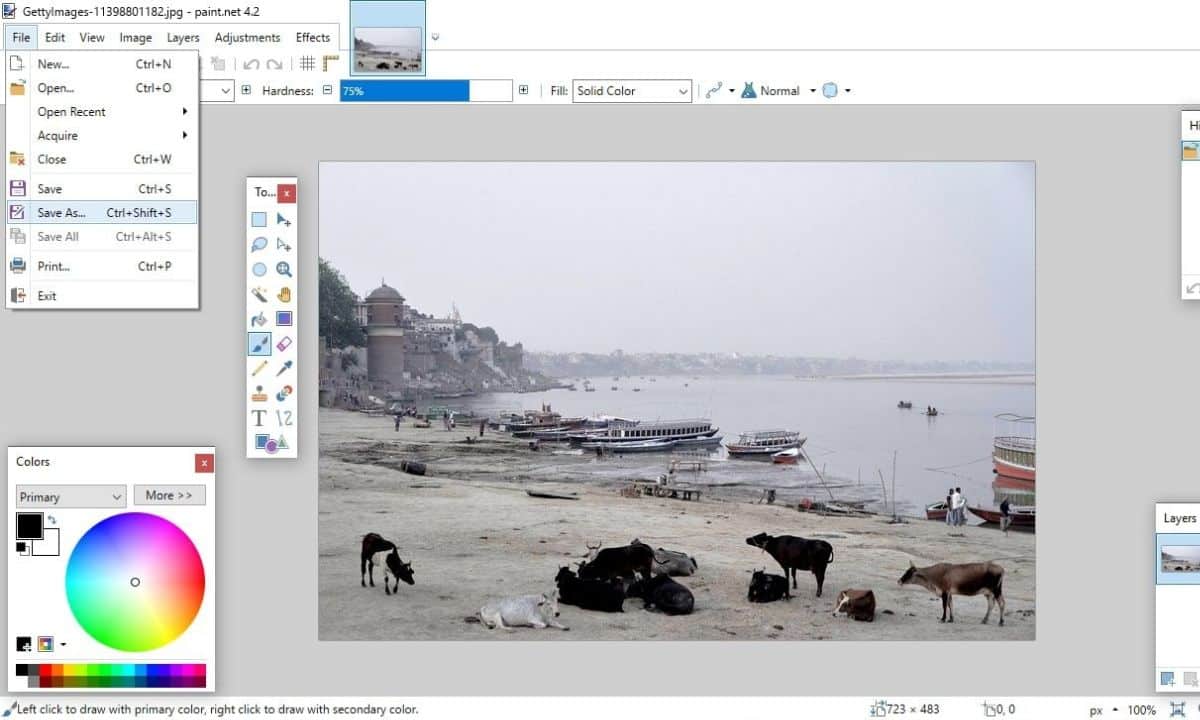Click the color wheel in Colors panel
1200x720 pixels.
pos(135,582)
